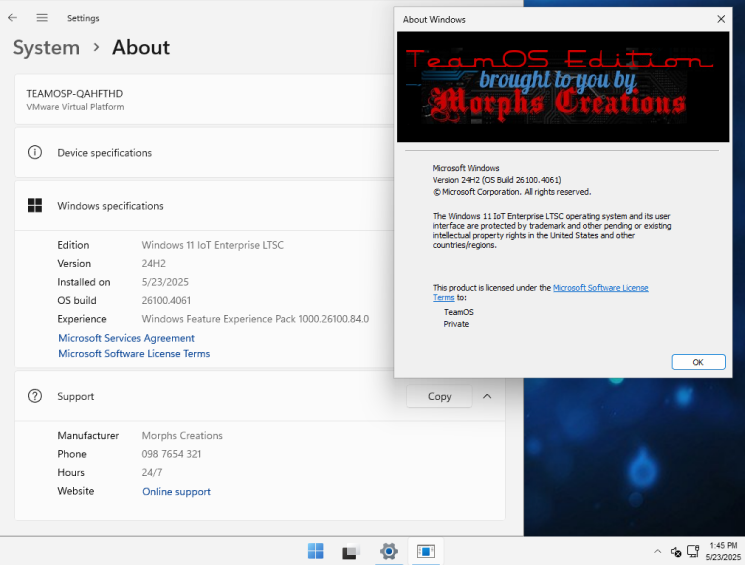Click the Device specifications info icon
The height and width of the screenshot is (565, 745).
tap(35, 153)
